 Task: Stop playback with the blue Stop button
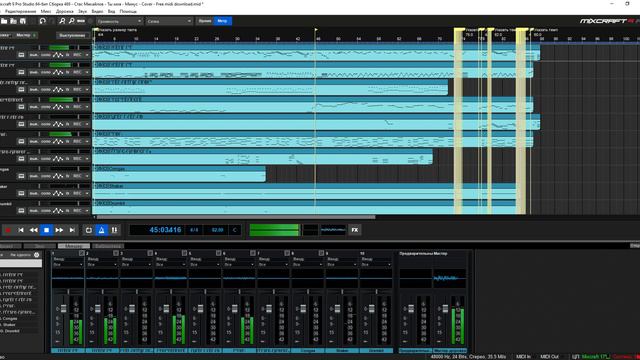click(x=47, y=230)
